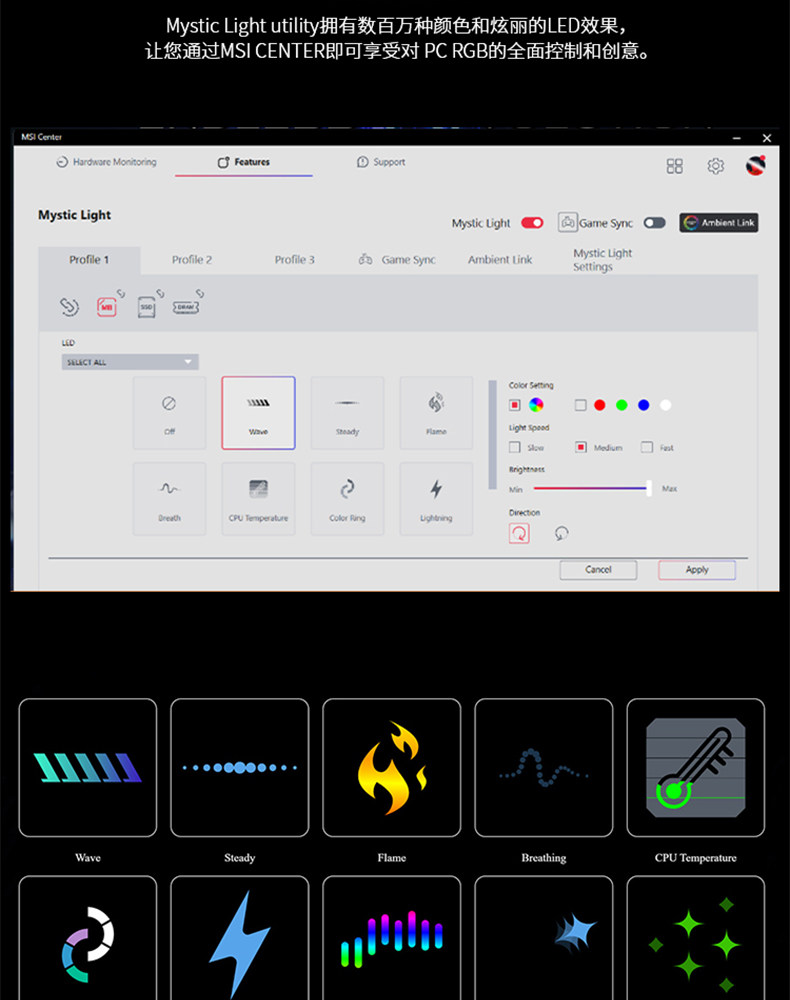Set light speed to Medium
Image resolution: width=790 pixels, height=1000 pixels.
click(580, 448)
